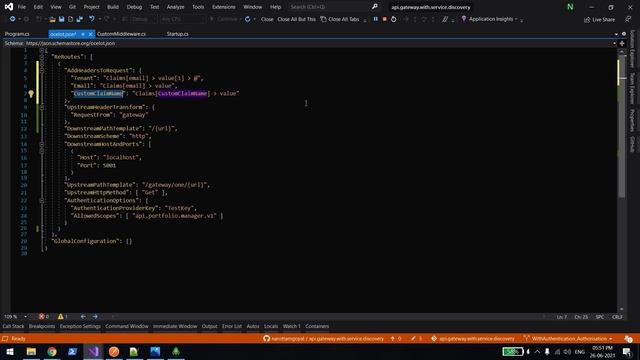Open the Schema selector dropdown arrow

(x=614, y=43)
